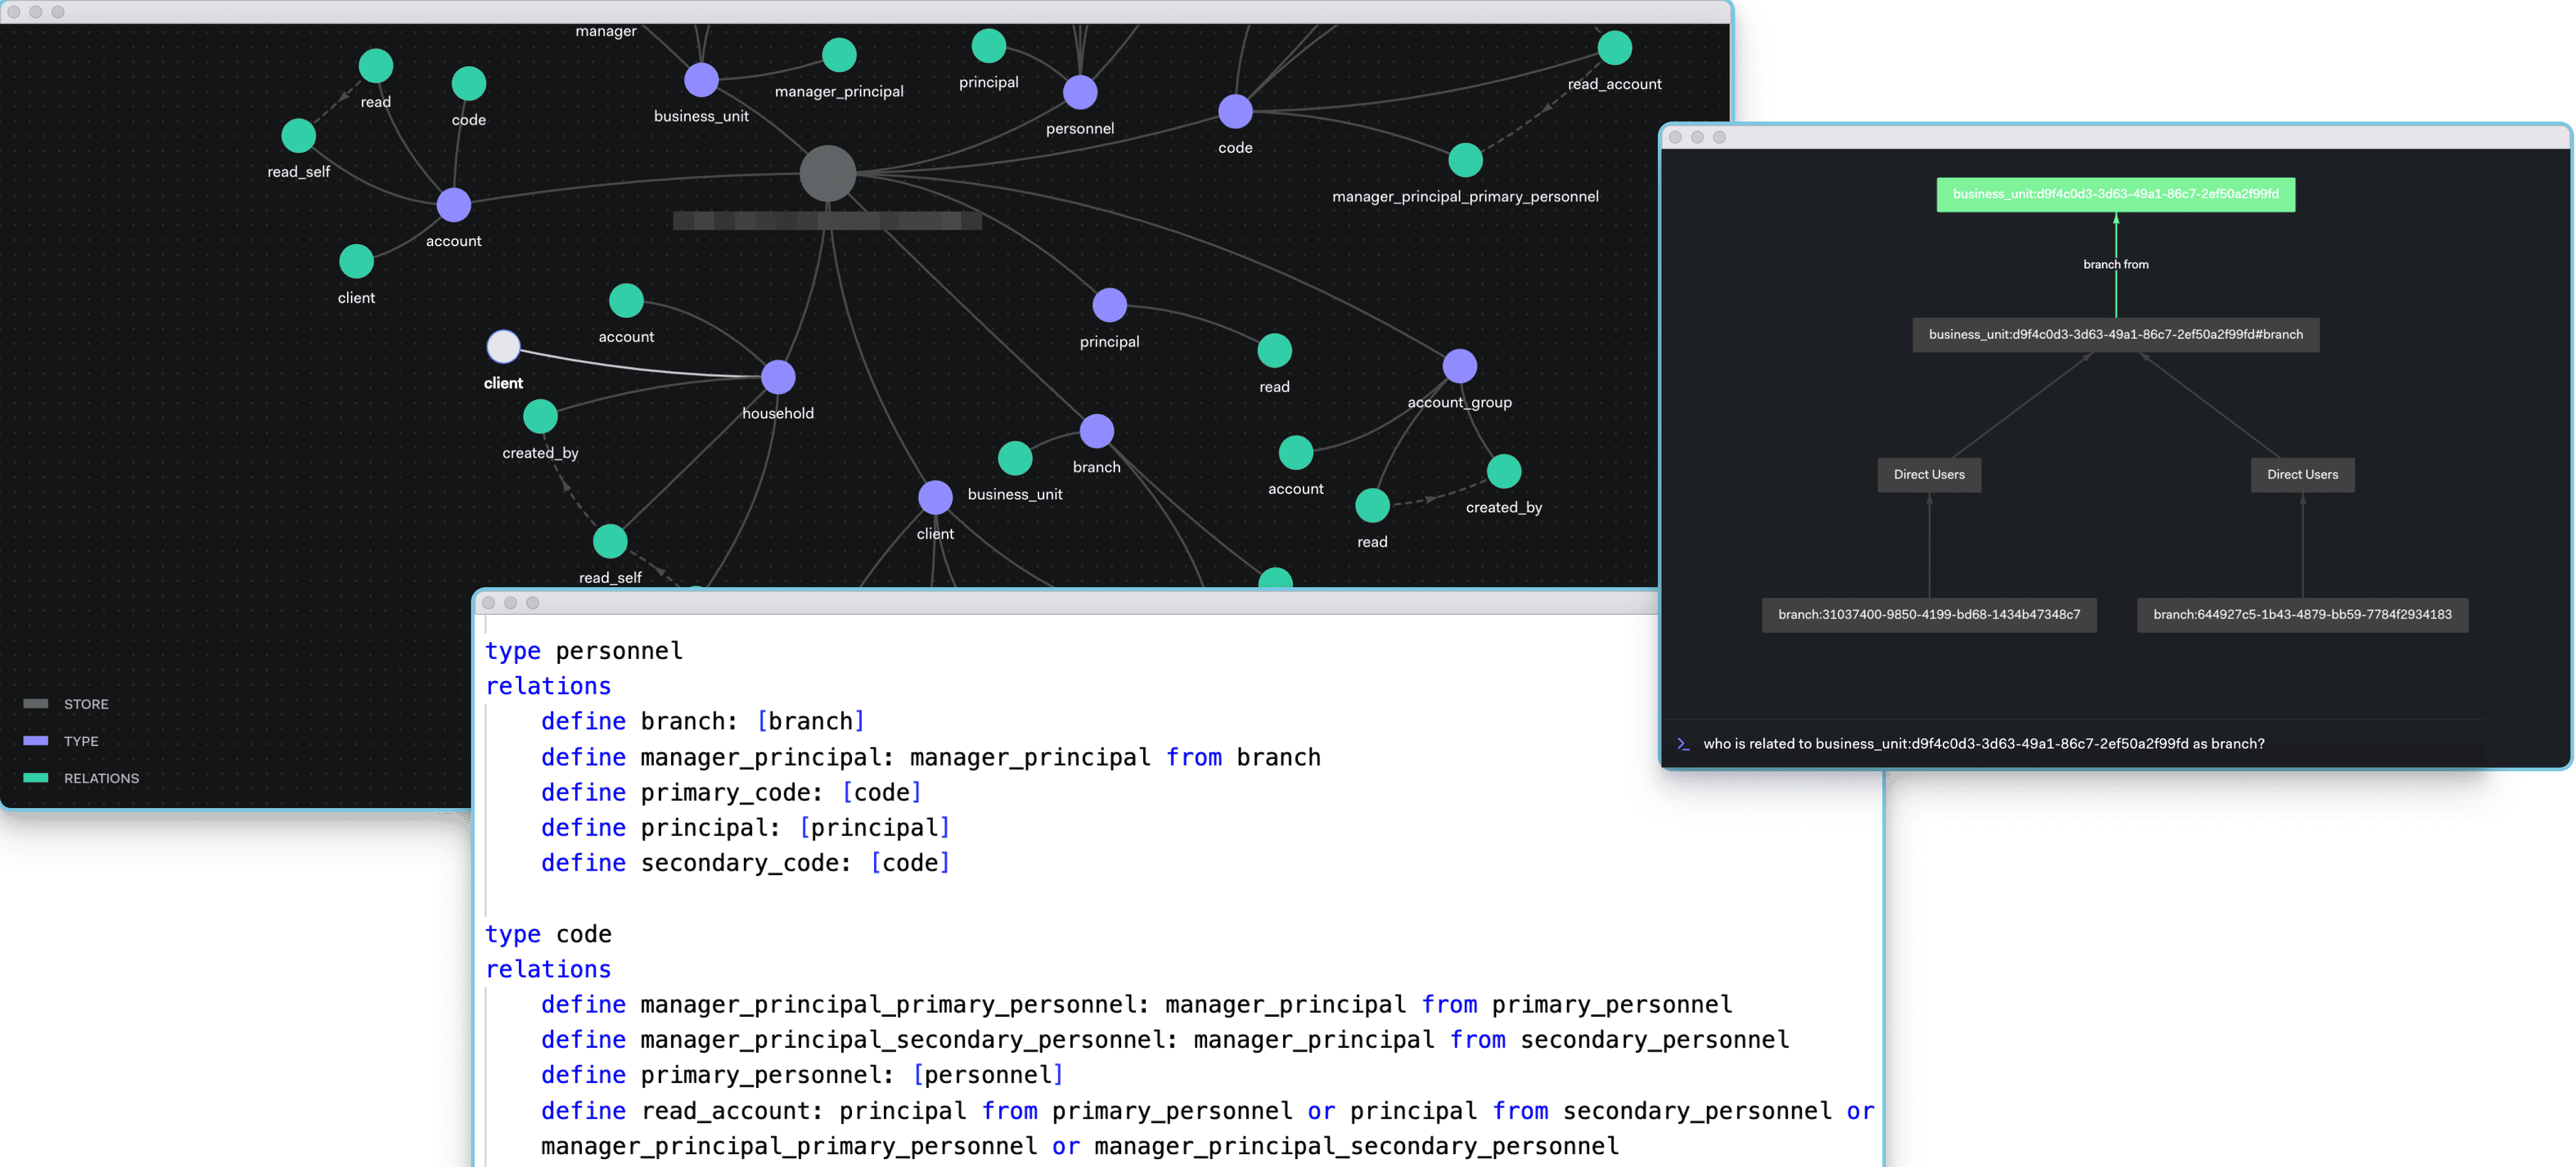The height and width of the screenshot is (1167, 2576).
Task: Select the branch type node
Action: click(1097, 431)
